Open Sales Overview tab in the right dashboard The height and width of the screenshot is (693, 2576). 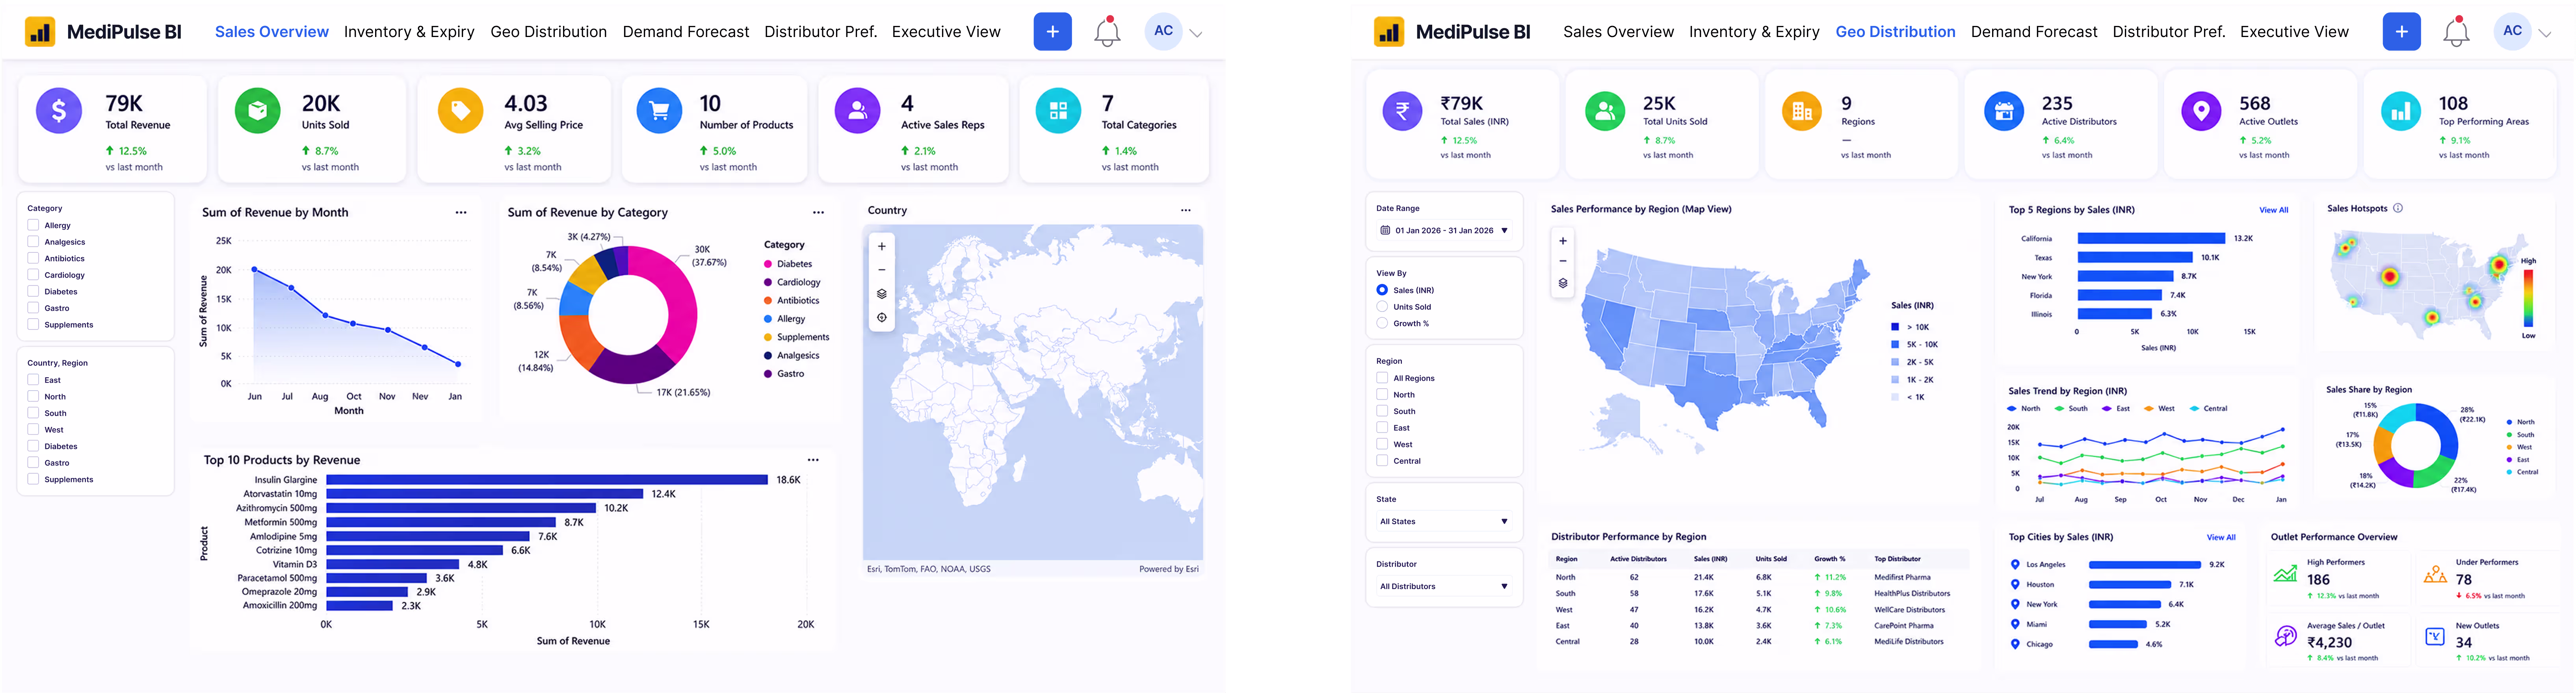[x=1618, y=32]
